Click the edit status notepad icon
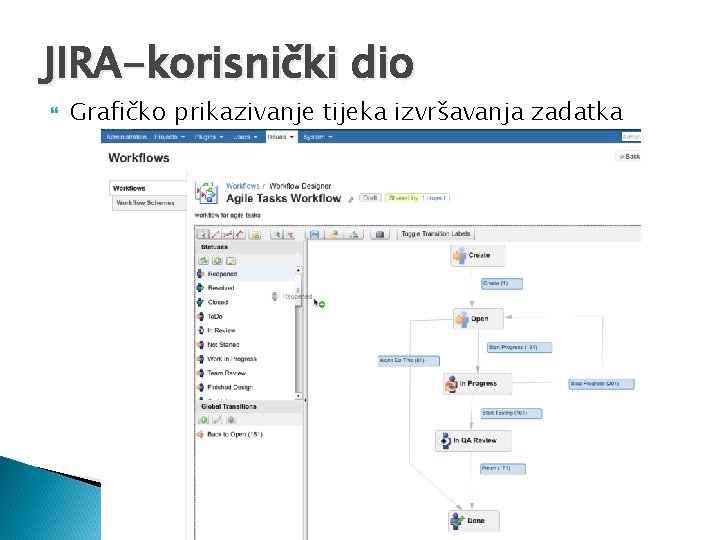The image size is (720, 540). coord(231,260)
